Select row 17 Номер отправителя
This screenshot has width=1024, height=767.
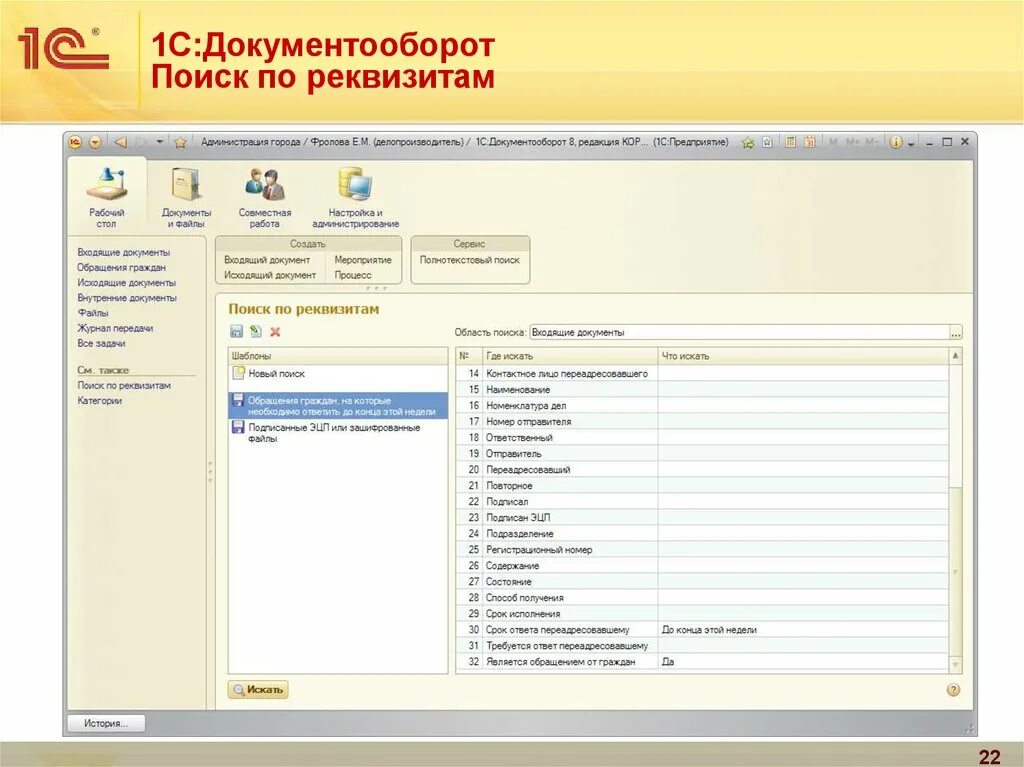703,421
